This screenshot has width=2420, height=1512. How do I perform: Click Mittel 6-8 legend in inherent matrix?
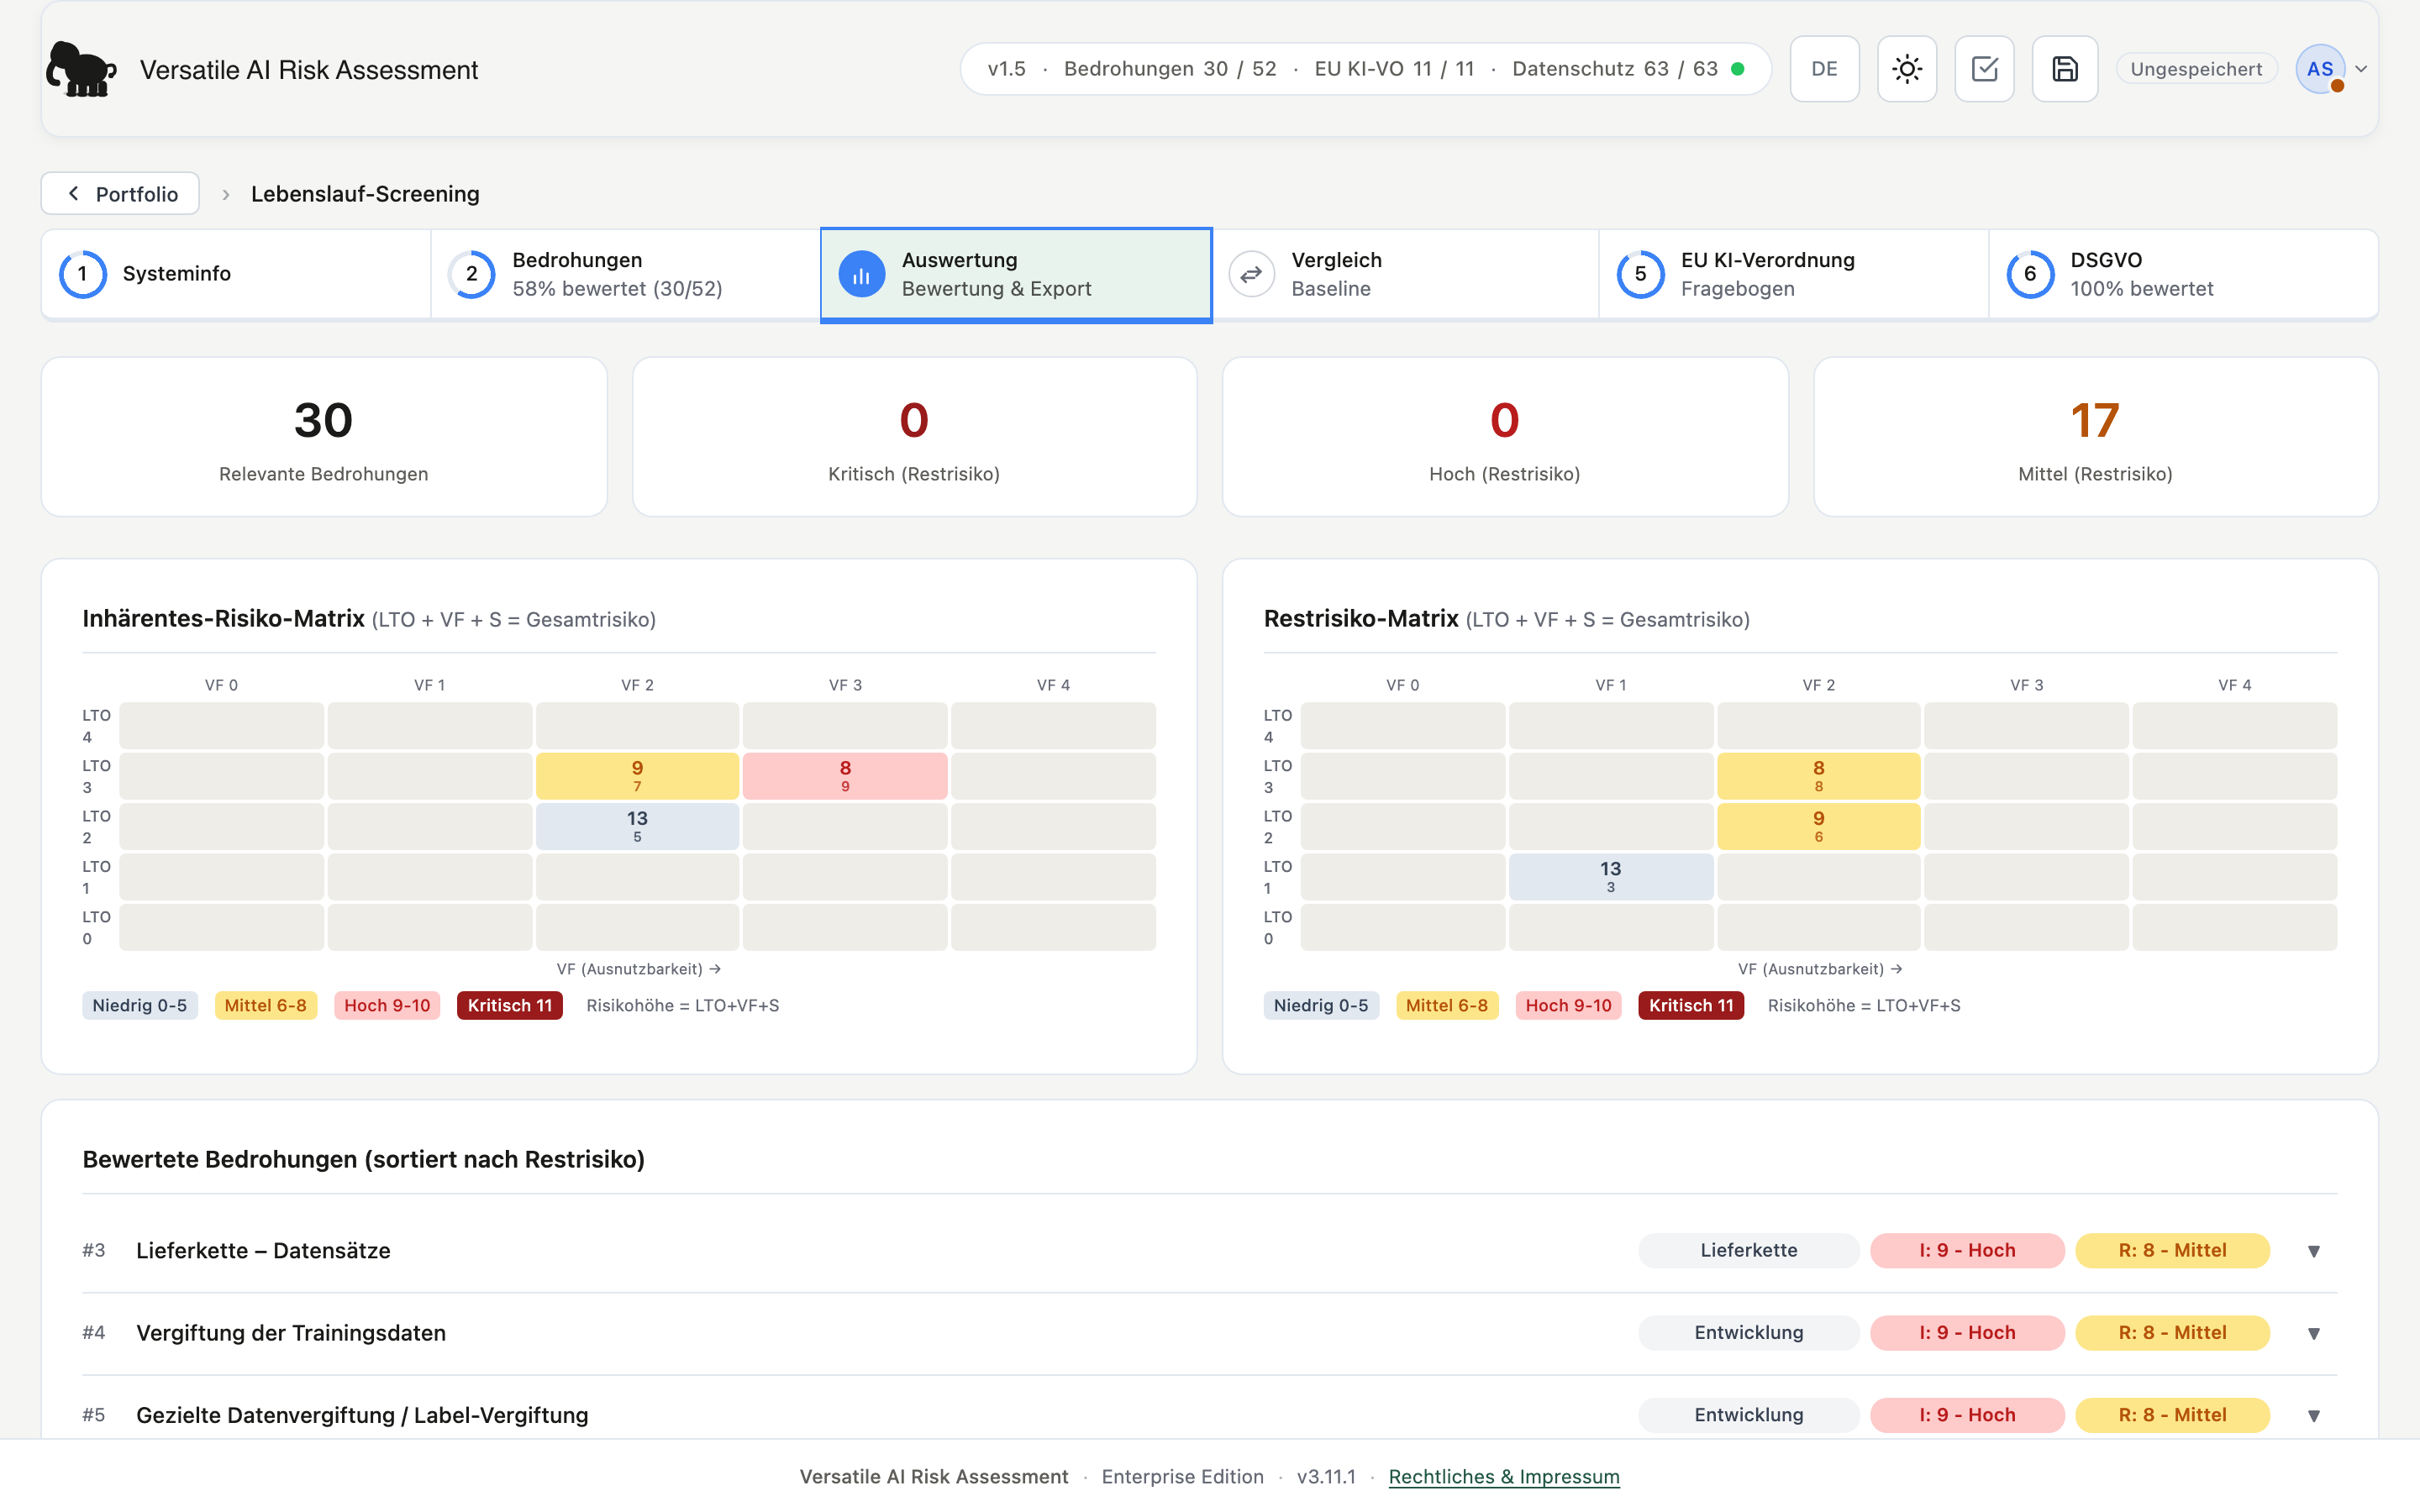[266, 1005]
